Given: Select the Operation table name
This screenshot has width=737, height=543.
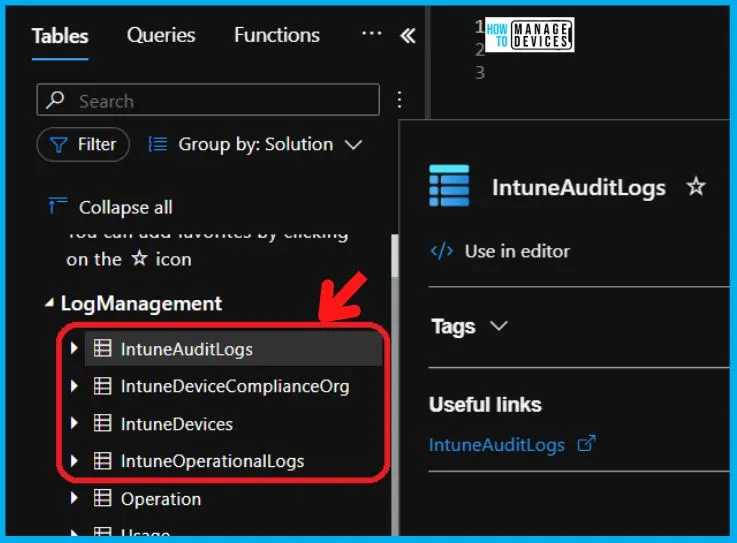Looking at the screenshot, I should [x=161, y=499].
